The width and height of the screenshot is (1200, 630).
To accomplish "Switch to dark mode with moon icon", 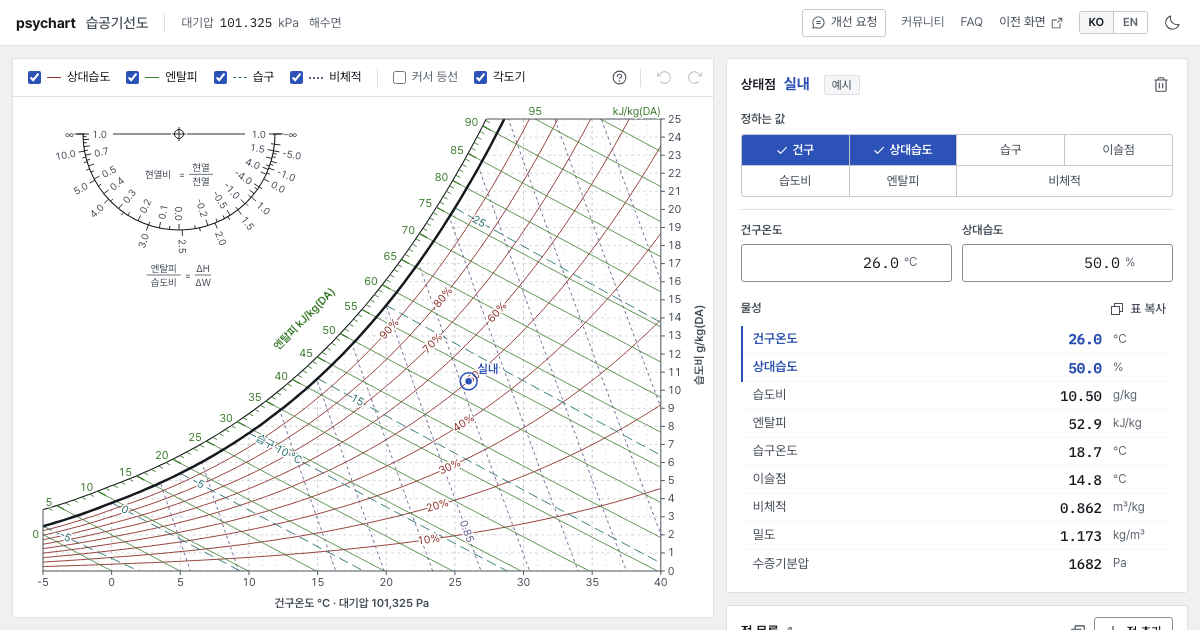I will (x=1173, y=22).
